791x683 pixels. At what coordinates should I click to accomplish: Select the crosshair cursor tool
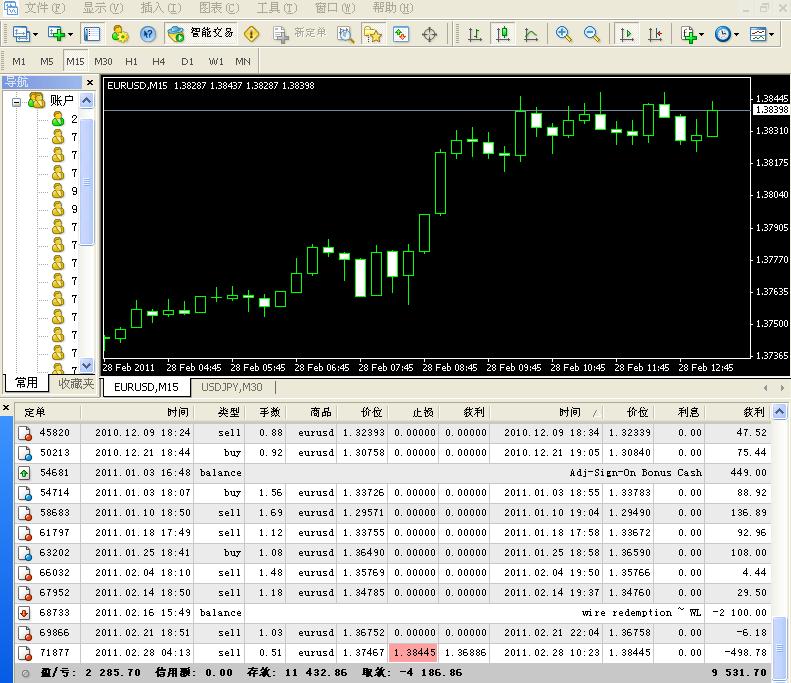(x=430, y=34)
